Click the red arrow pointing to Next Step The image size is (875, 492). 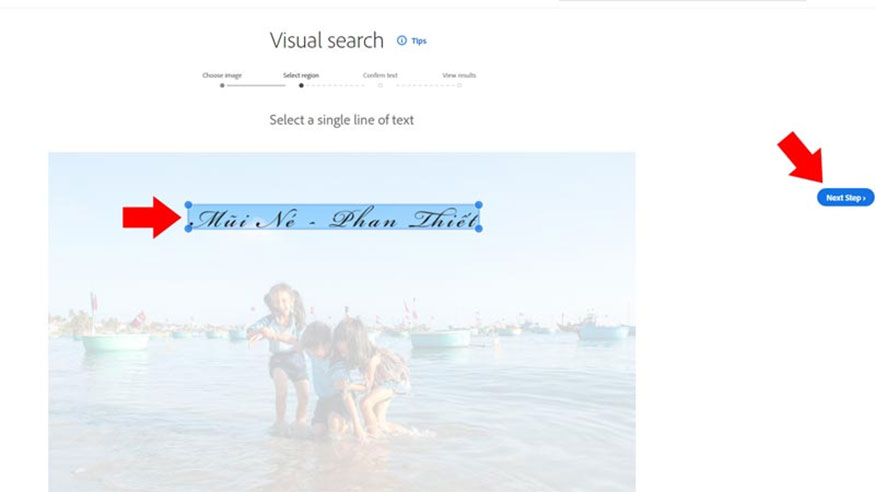[801, 157]
